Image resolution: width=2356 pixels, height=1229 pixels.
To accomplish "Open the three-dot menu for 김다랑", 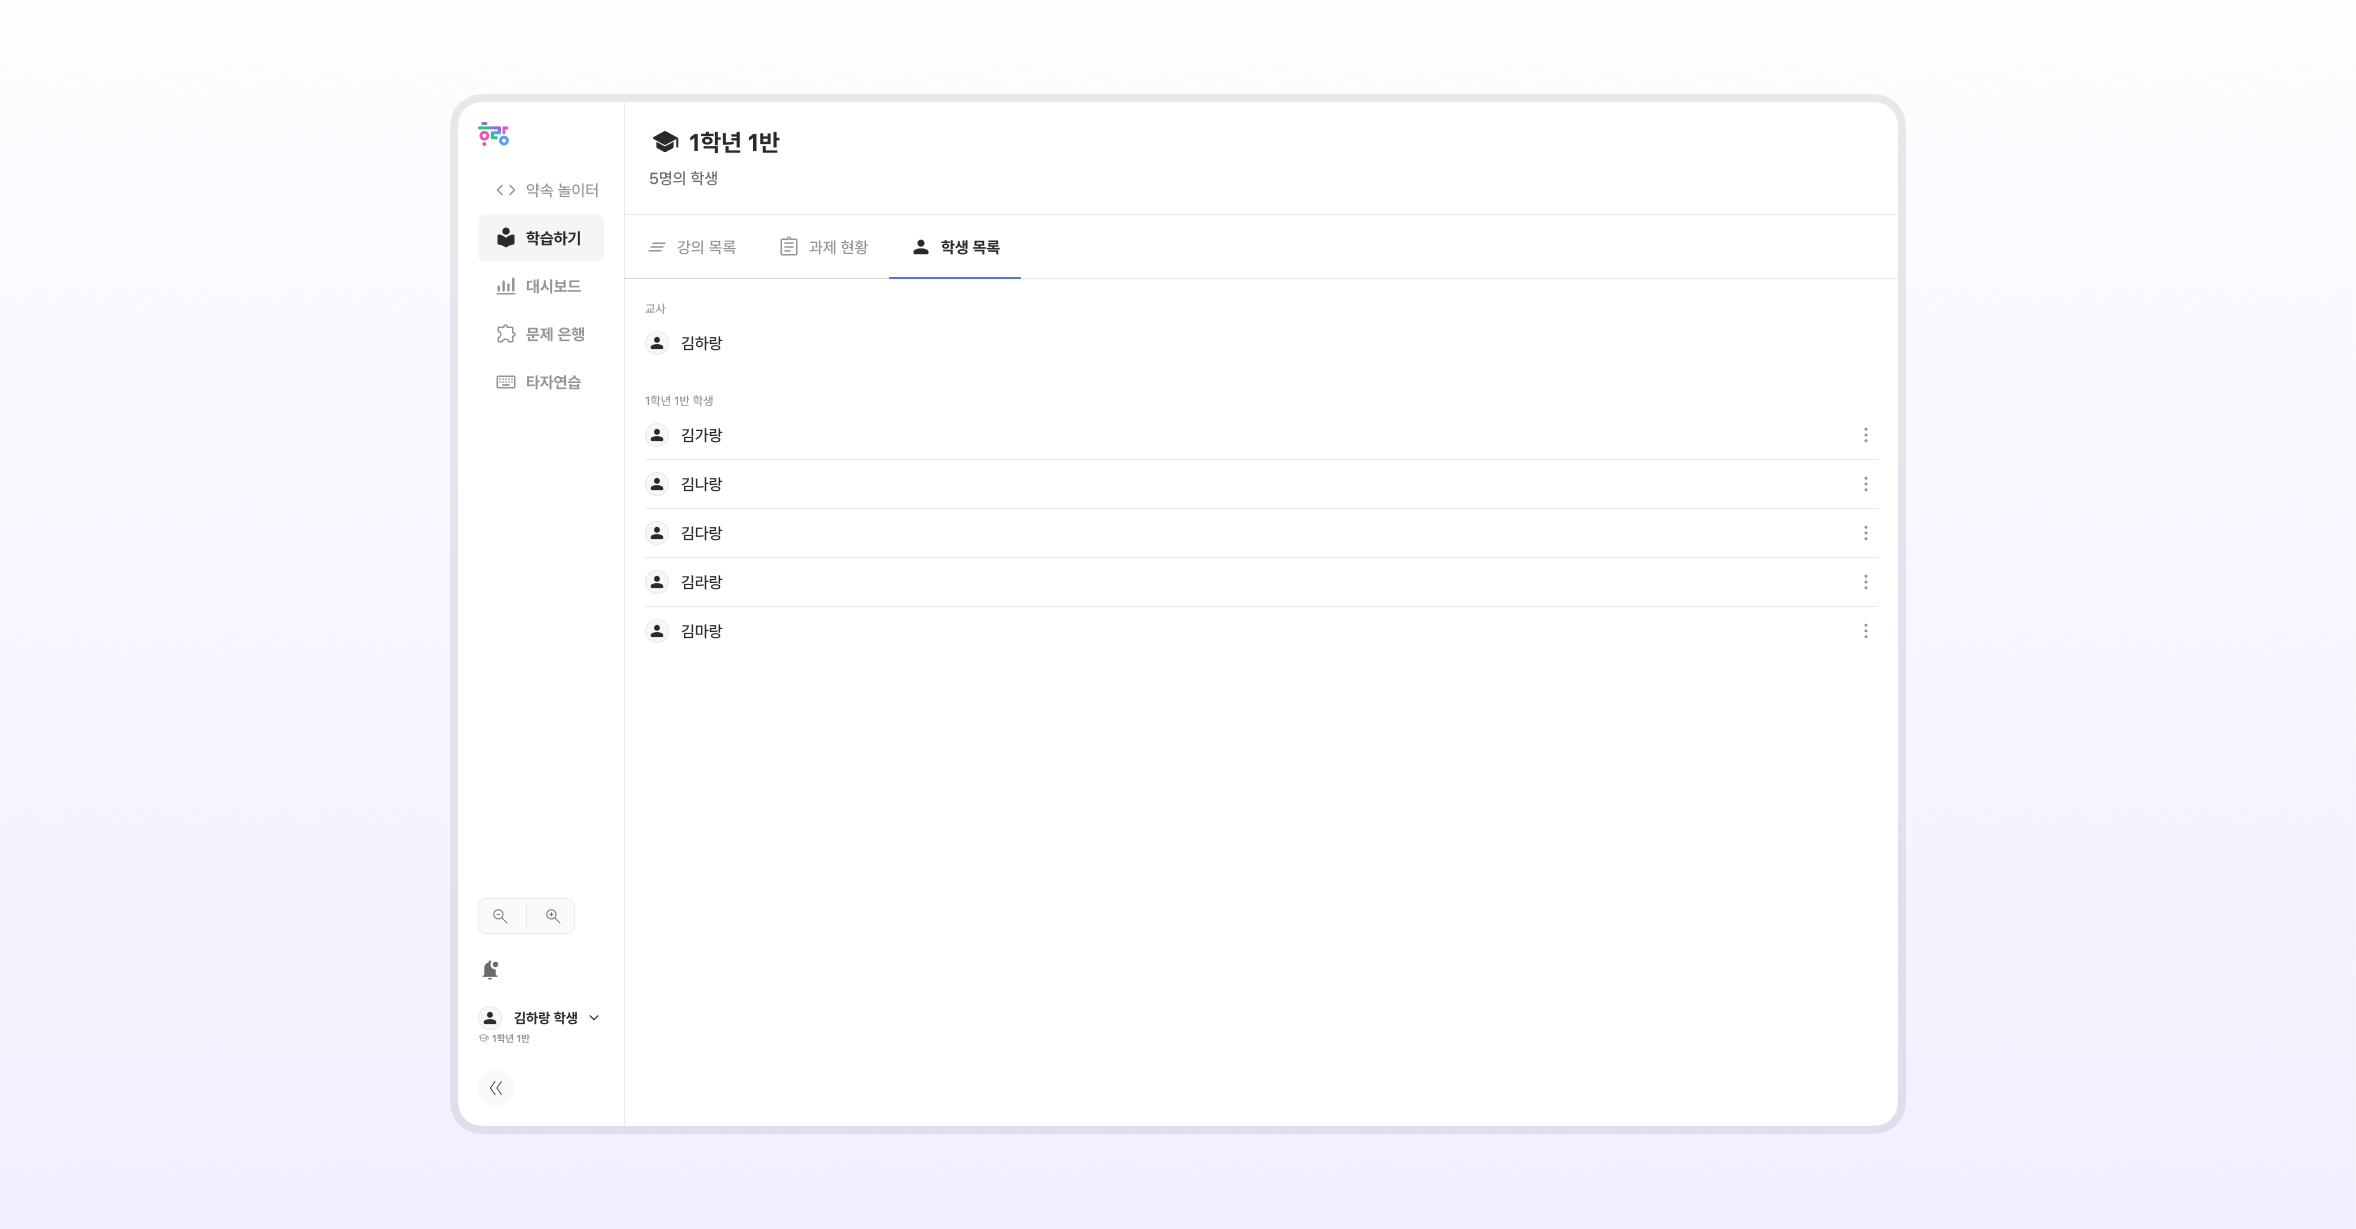I will [x=1865, y=533].
